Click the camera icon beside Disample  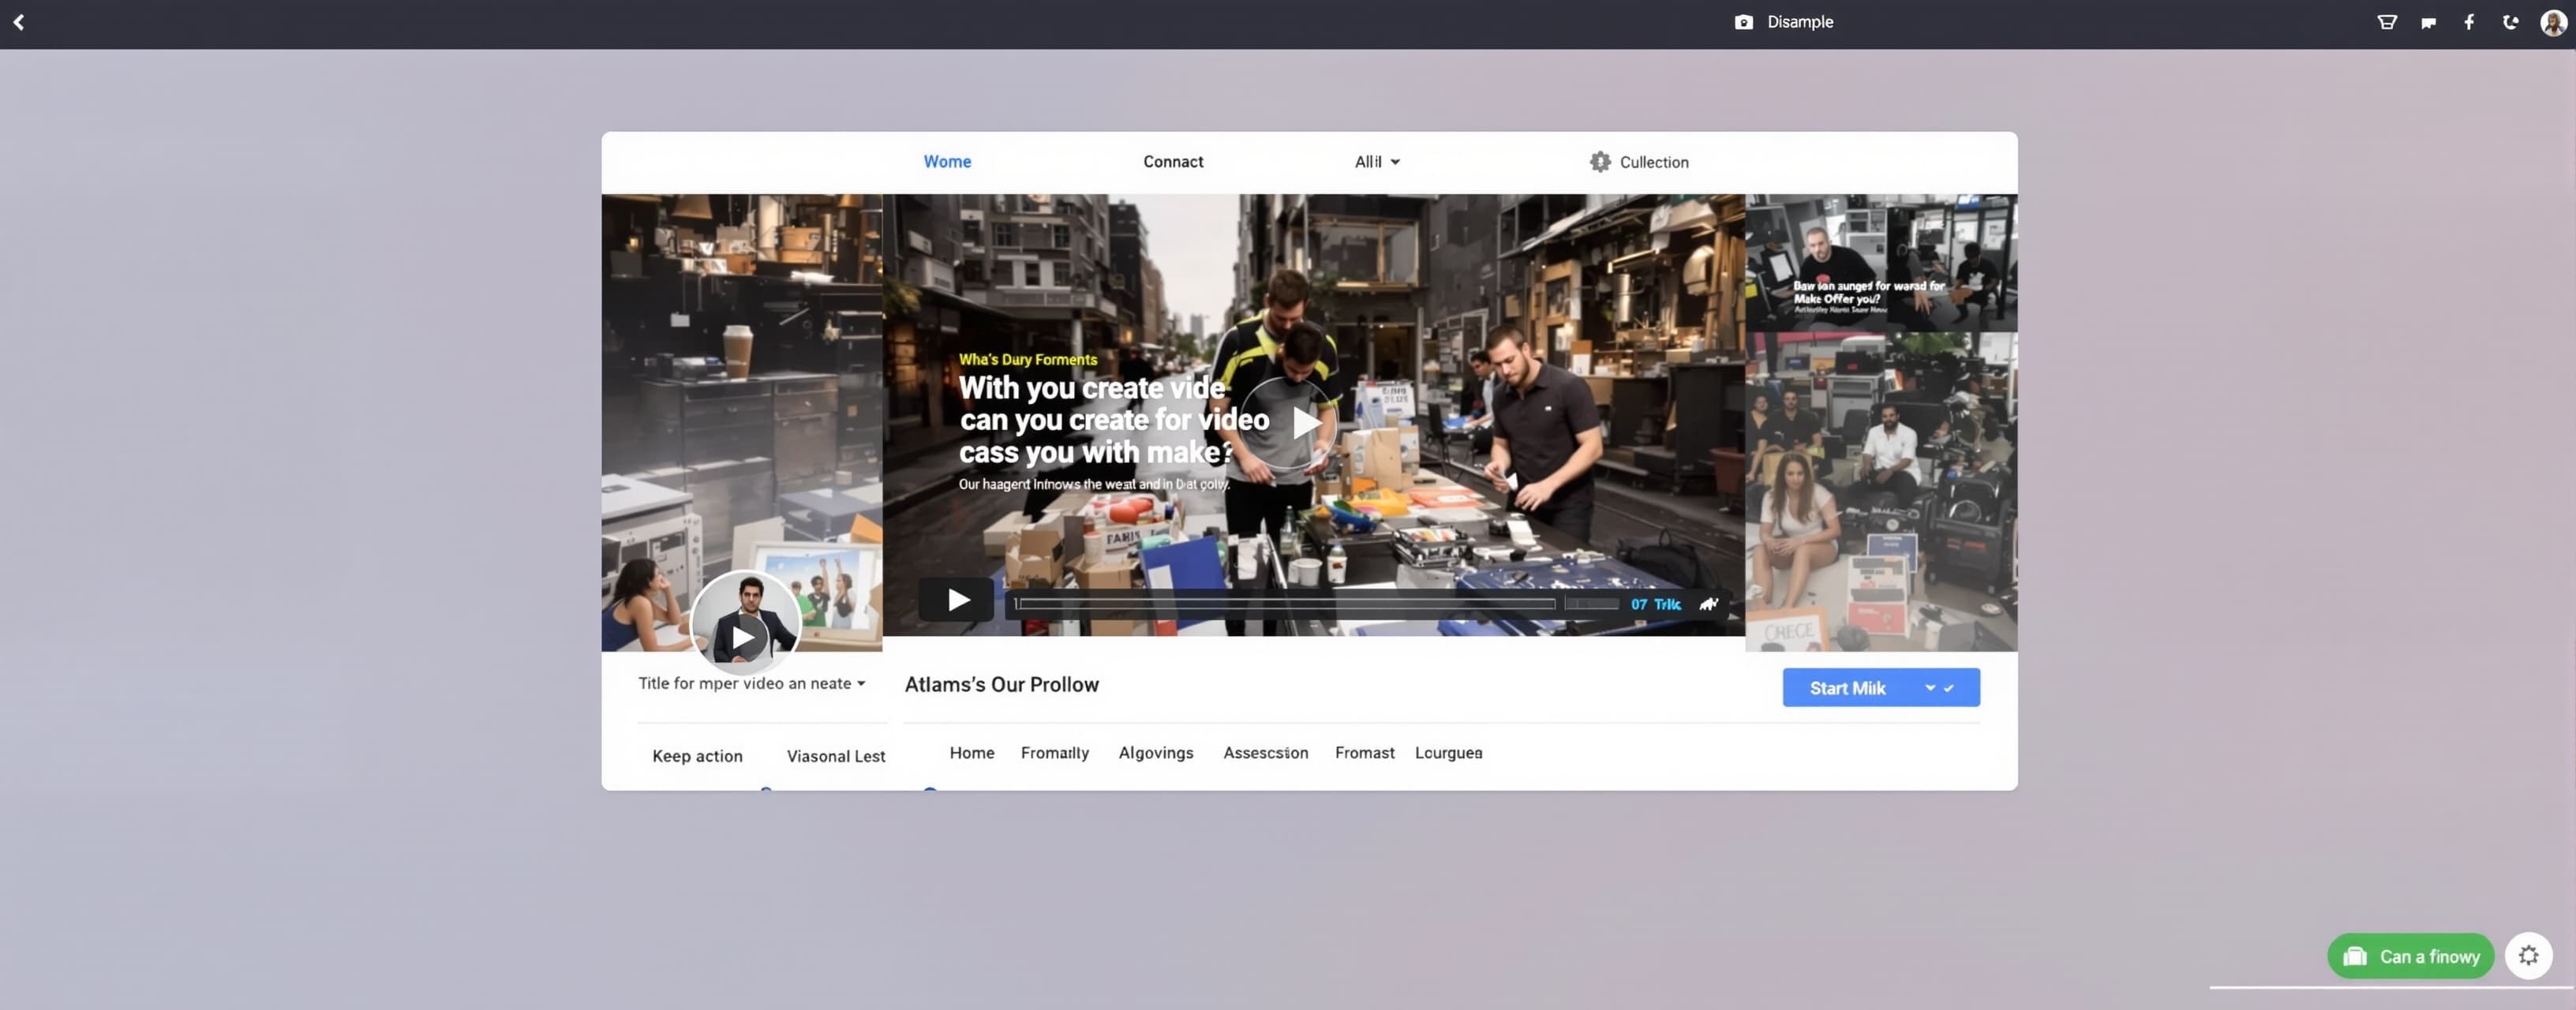1743,22
